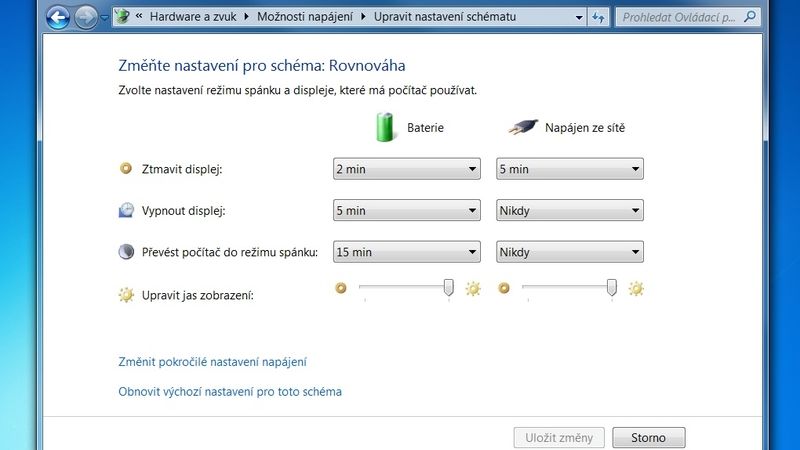Image resolution: width=800 pixels, height=450 pixels.
Task: Click the double chevron in address bar
Action: coord(139,16)
